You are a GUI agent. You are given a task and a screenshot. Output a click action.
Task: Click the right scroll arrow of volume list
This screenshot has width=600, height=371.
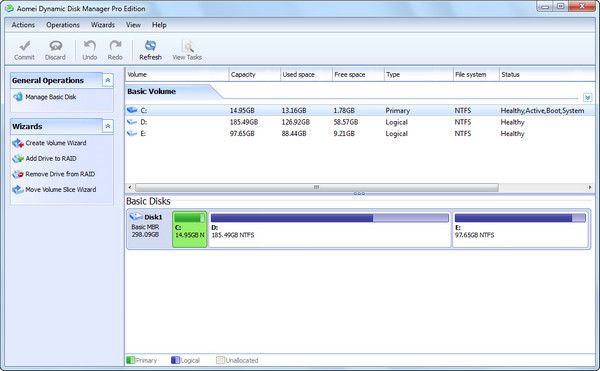590,187
